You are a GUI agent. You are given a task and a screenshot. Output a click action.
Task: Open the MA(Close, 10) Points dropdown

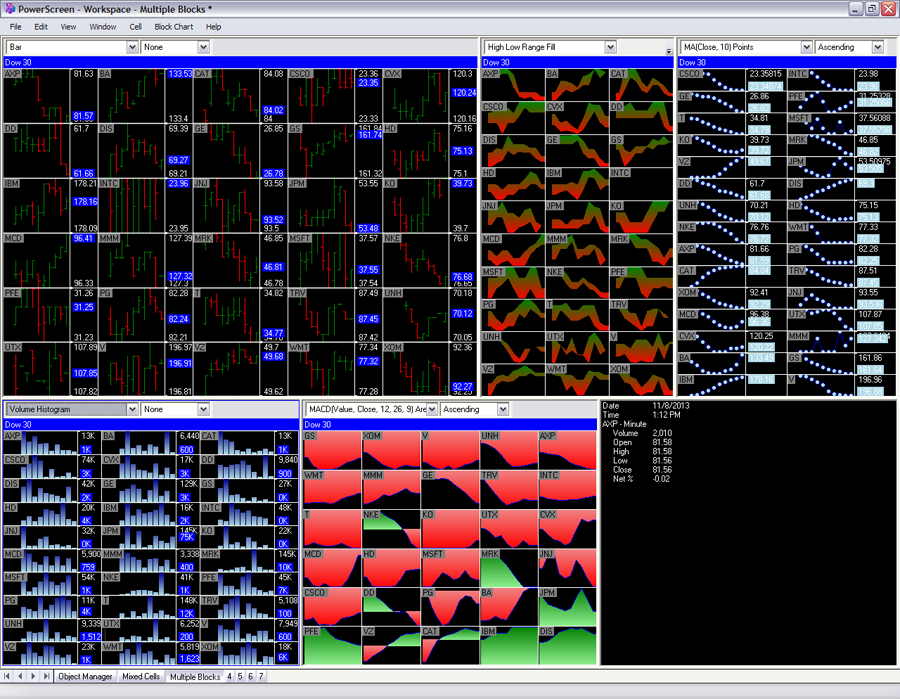tap(806, 47)
